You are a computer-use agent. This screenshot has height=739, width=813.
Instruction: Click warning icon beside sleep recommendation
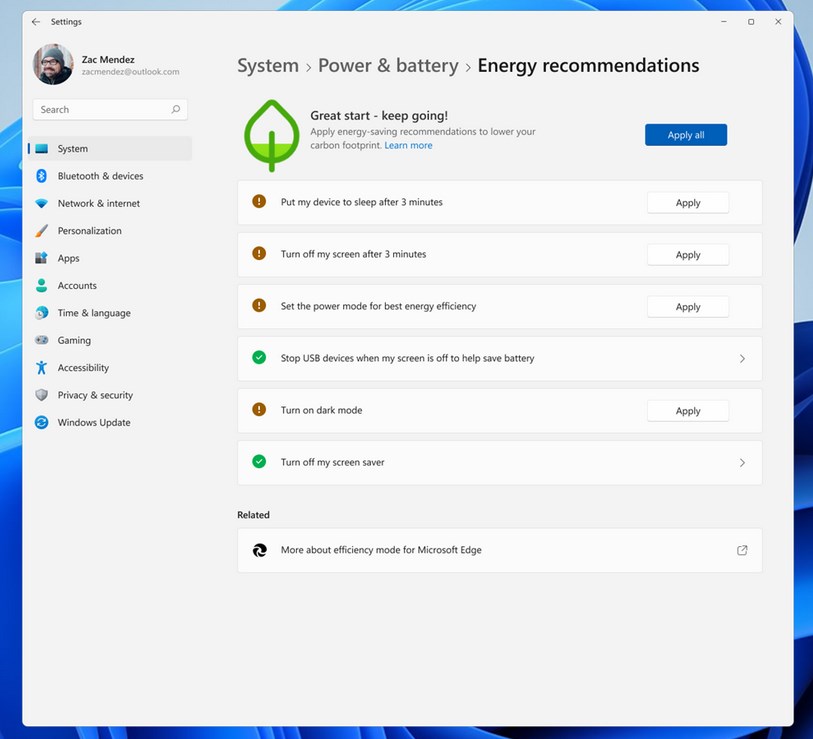pyautogui.click(x=259, y=201)
